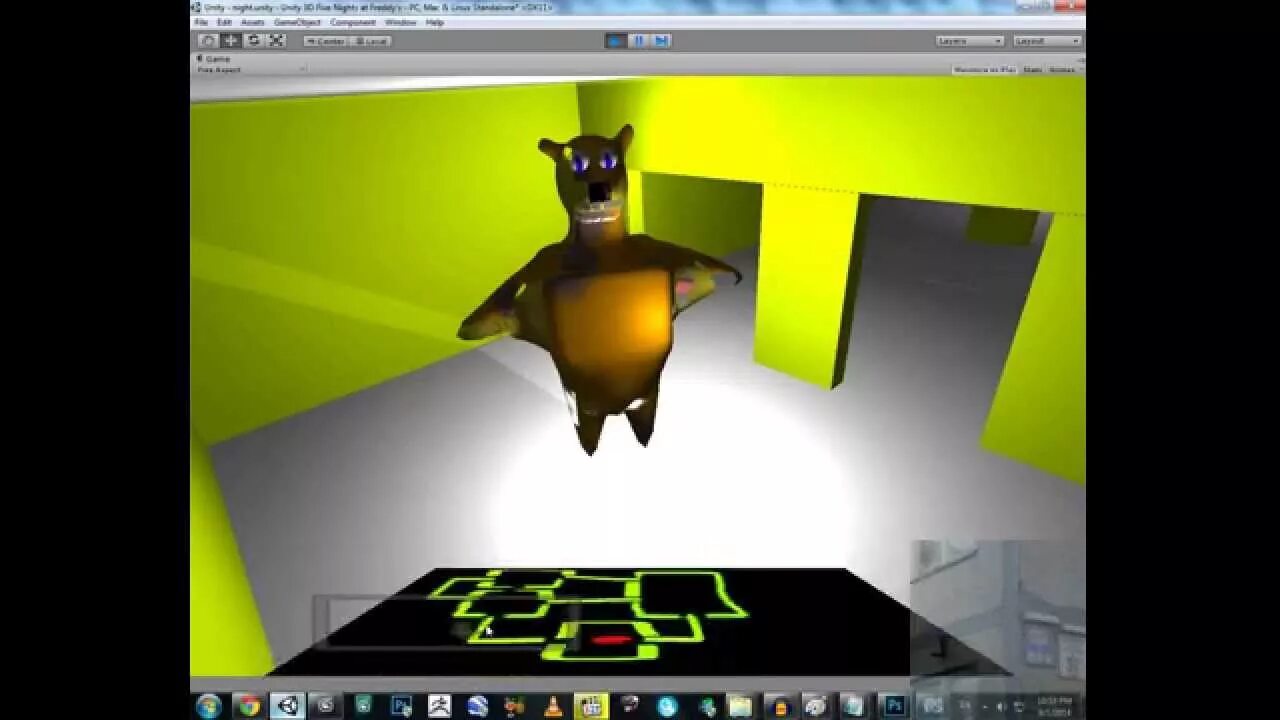Open Google Earth from the taskbar
This screenshot has width=1280, height=720.
(x=477, y=706)
